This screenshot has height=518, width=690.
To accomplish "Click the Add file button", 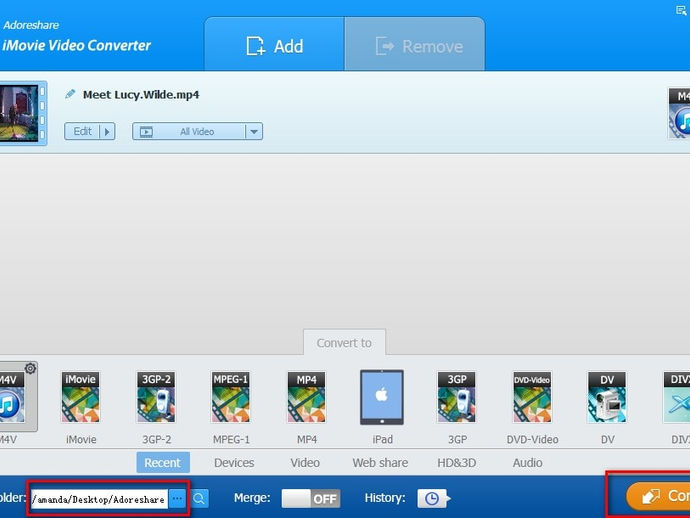I will [x=274, y=45].
